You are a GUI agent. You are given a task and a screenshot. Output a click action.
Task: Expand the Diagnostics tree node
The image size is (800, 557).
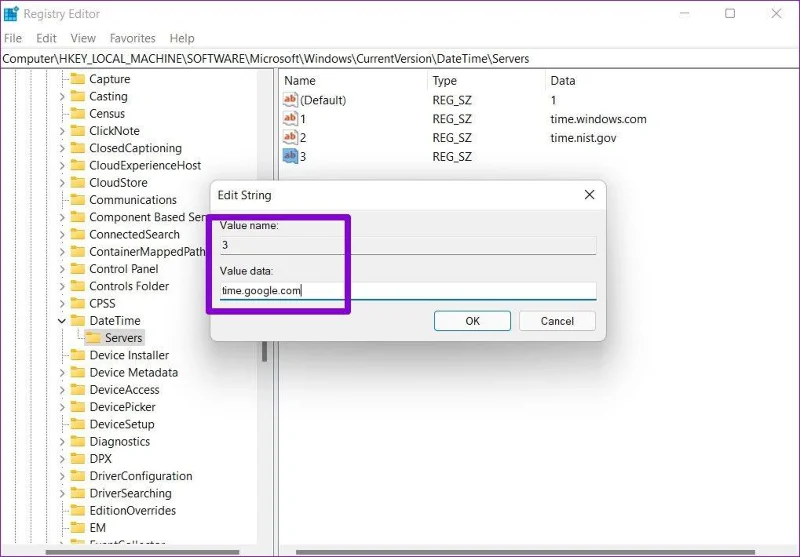click(x=62, y=442)
